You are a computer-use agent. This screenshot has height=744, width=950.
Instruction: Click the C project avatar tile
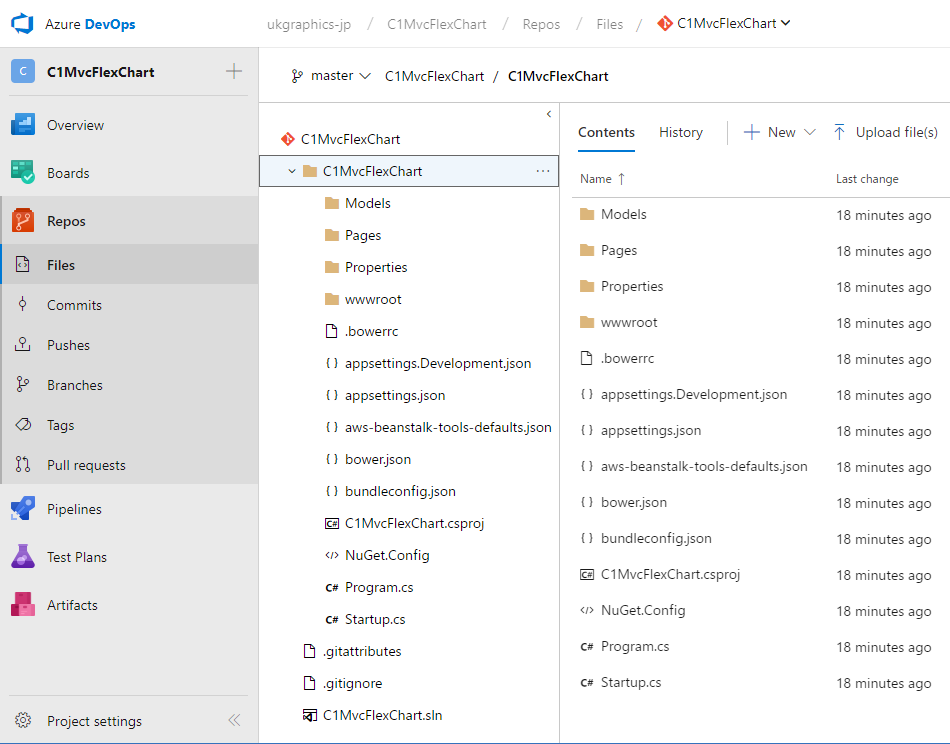(x=23, y=71)
